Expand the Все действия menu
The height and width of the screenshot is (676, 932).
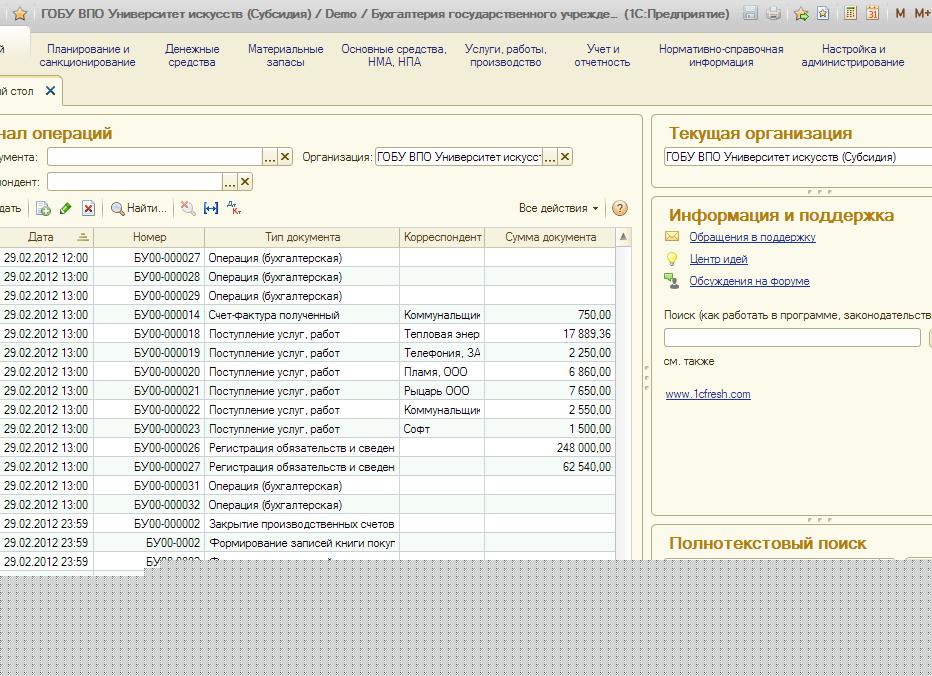coord(558,208)
